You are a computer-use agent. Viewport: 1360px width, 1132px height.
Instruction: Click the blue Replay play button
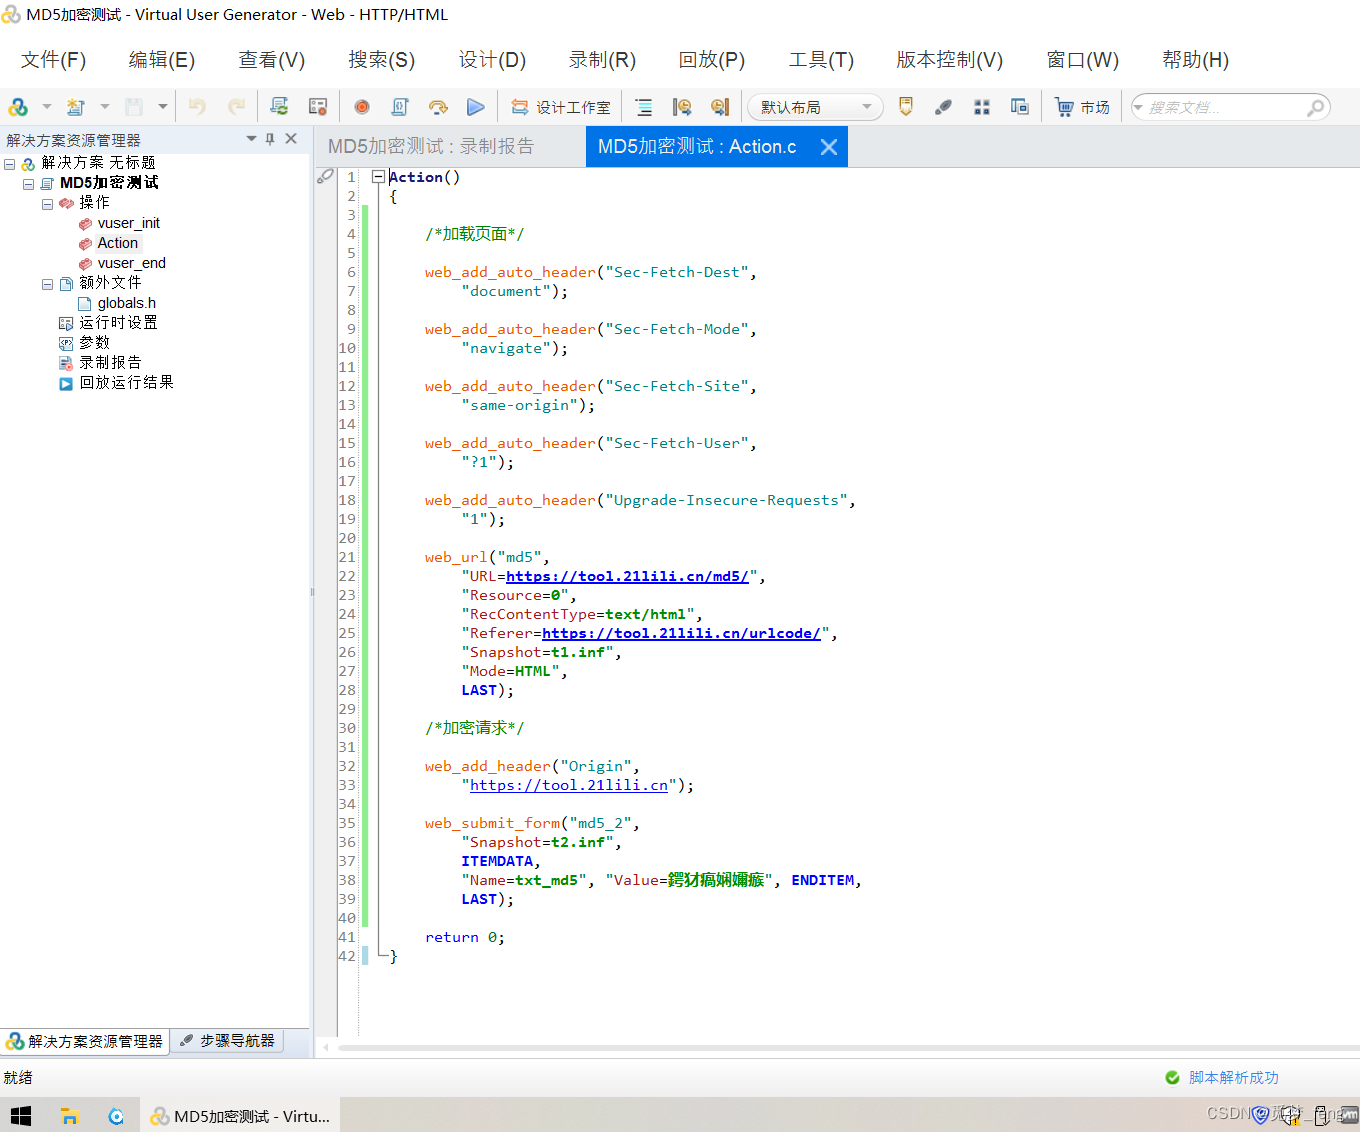coord(476,107)
